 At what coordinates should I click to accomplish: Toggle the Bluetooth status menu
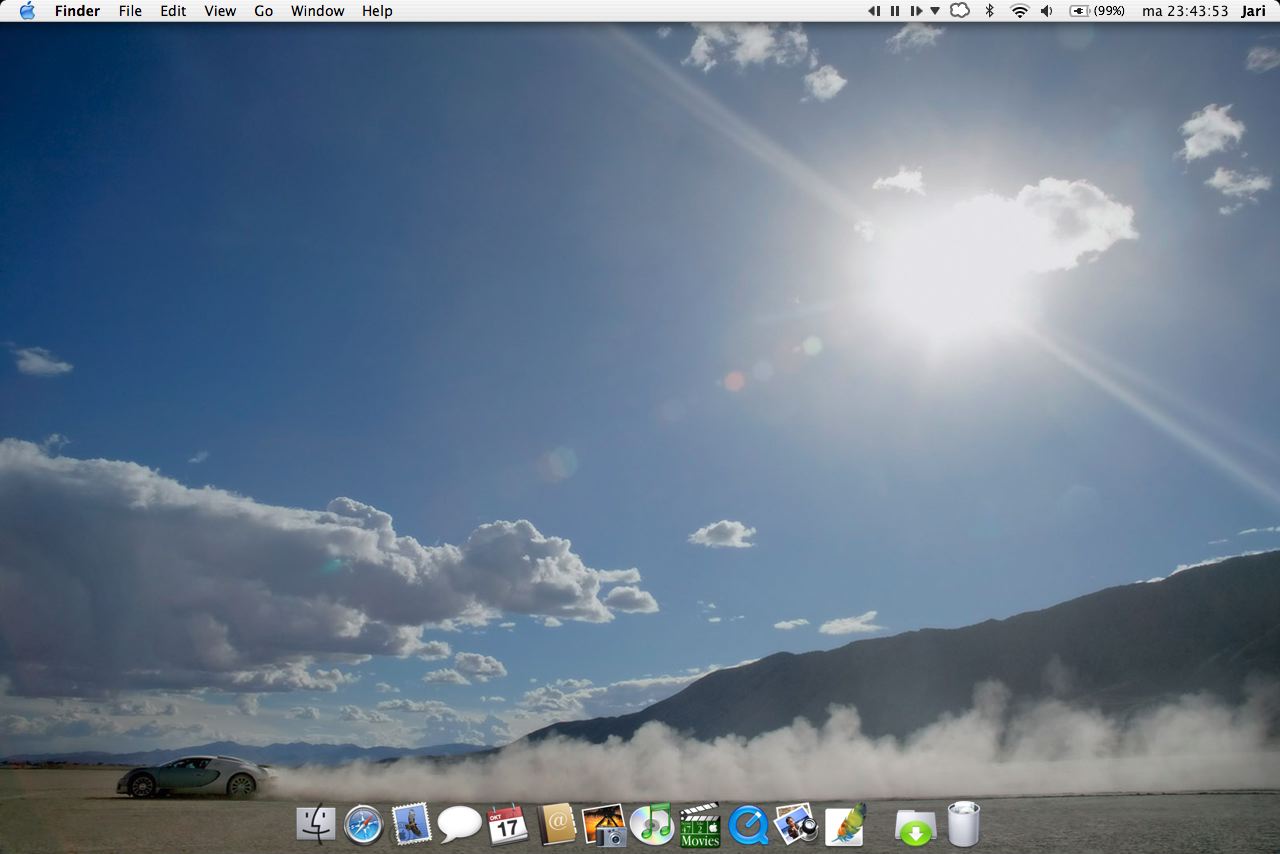tap(988, 11)
